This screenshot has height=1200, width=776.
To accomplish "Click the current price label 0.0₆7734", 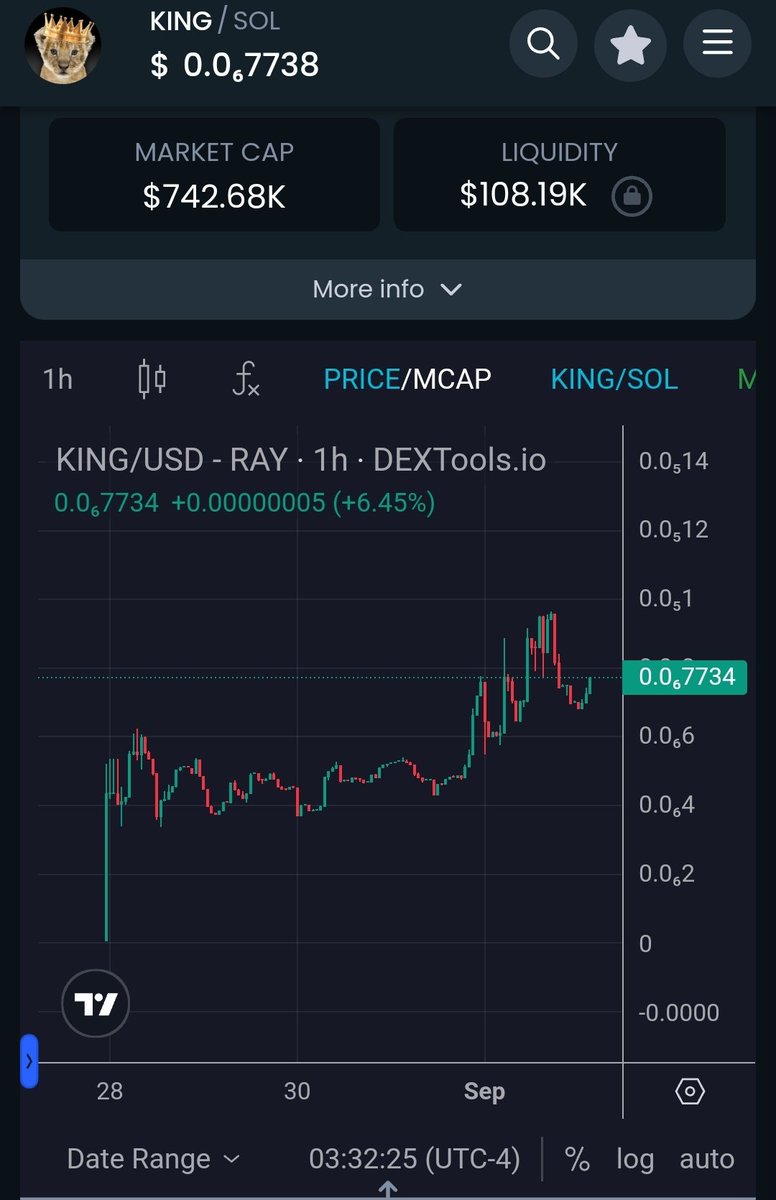I will pos(684,677).
